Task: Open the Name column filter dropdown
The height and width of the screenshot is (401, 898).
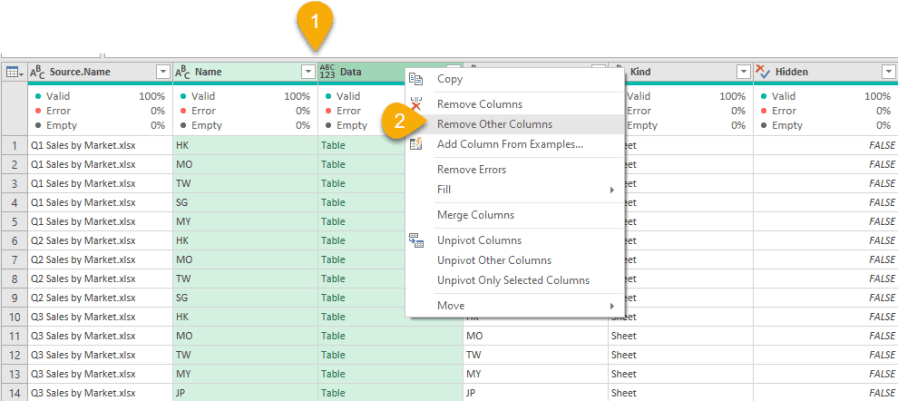Action: coord(308,72)
